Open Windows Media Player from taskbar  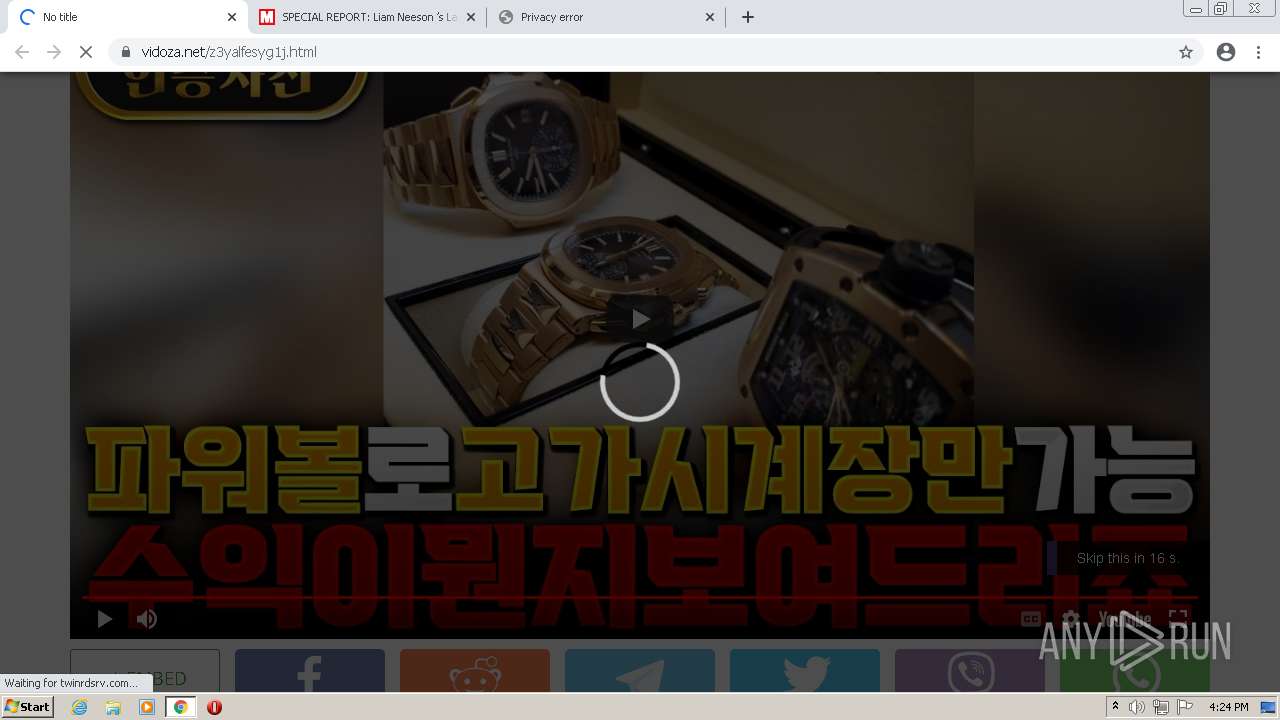pyautogui.click(x=147, y=707)
